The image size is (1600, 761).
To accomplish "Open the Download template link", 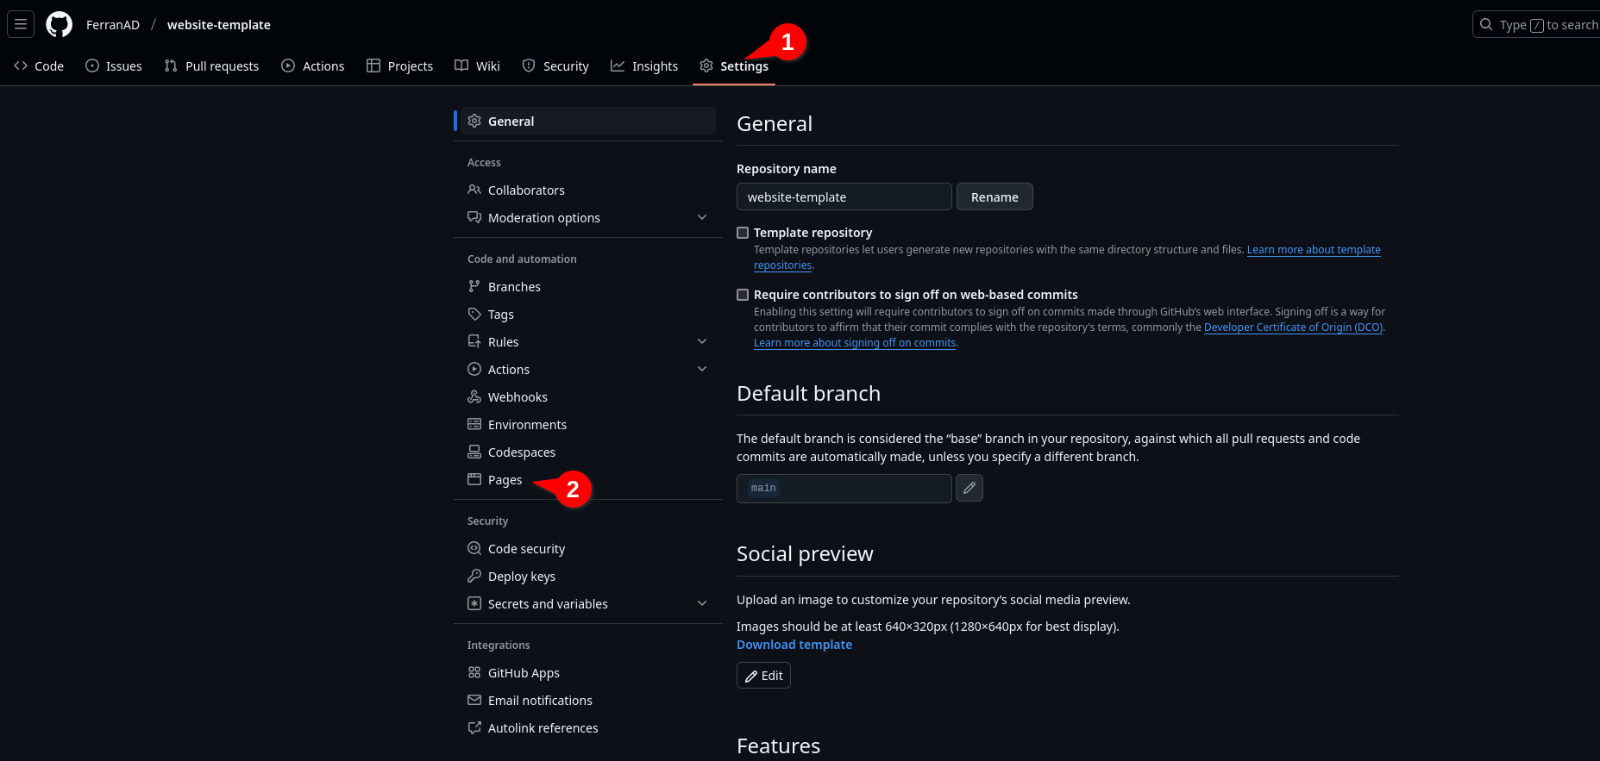I will [794, 645].
